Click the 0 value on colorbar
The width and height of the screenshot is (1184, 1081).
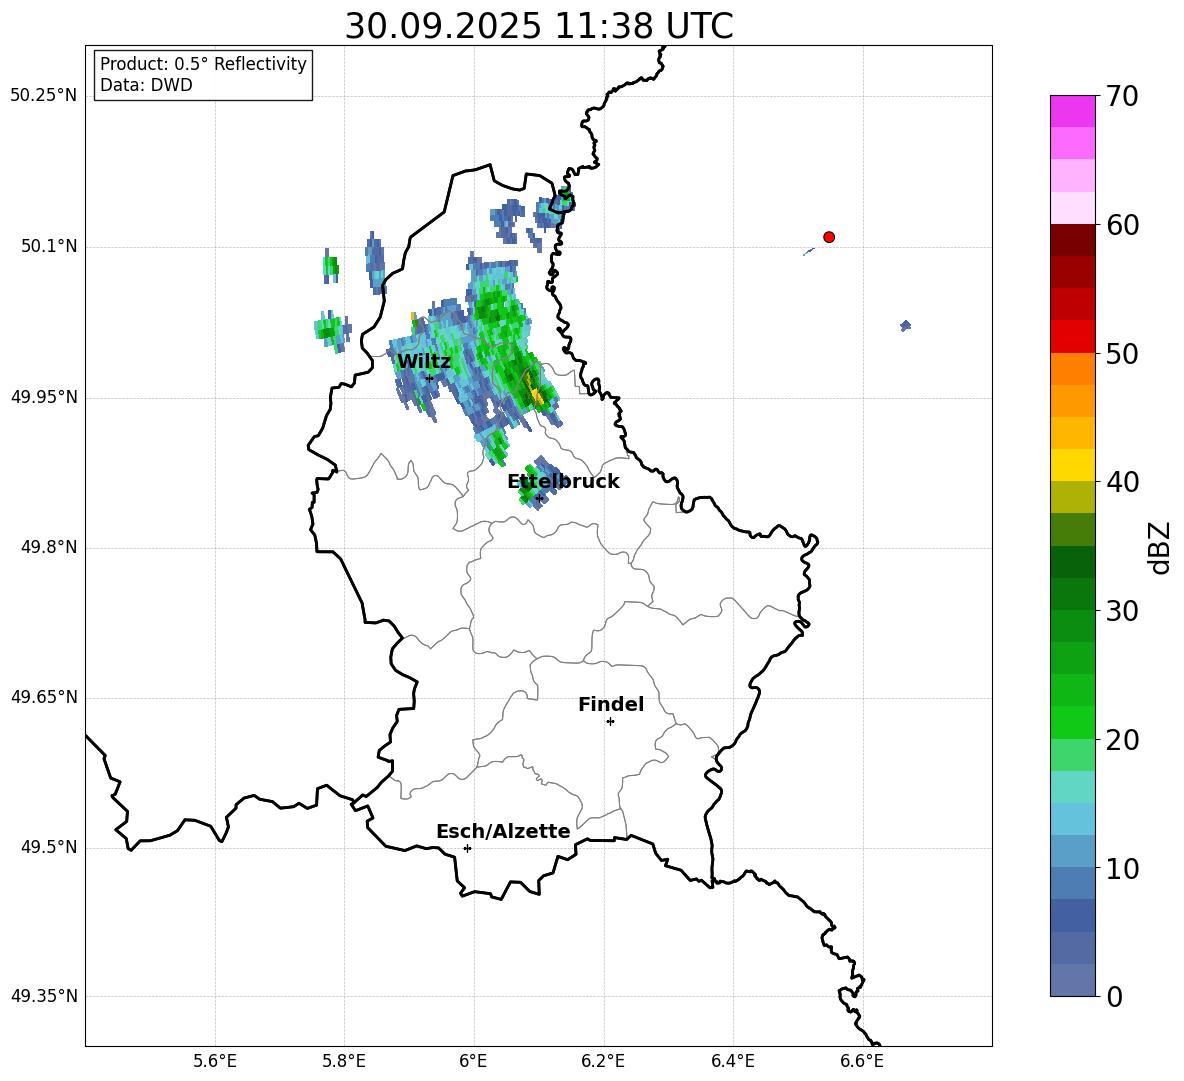click(x=1115, y=997)
